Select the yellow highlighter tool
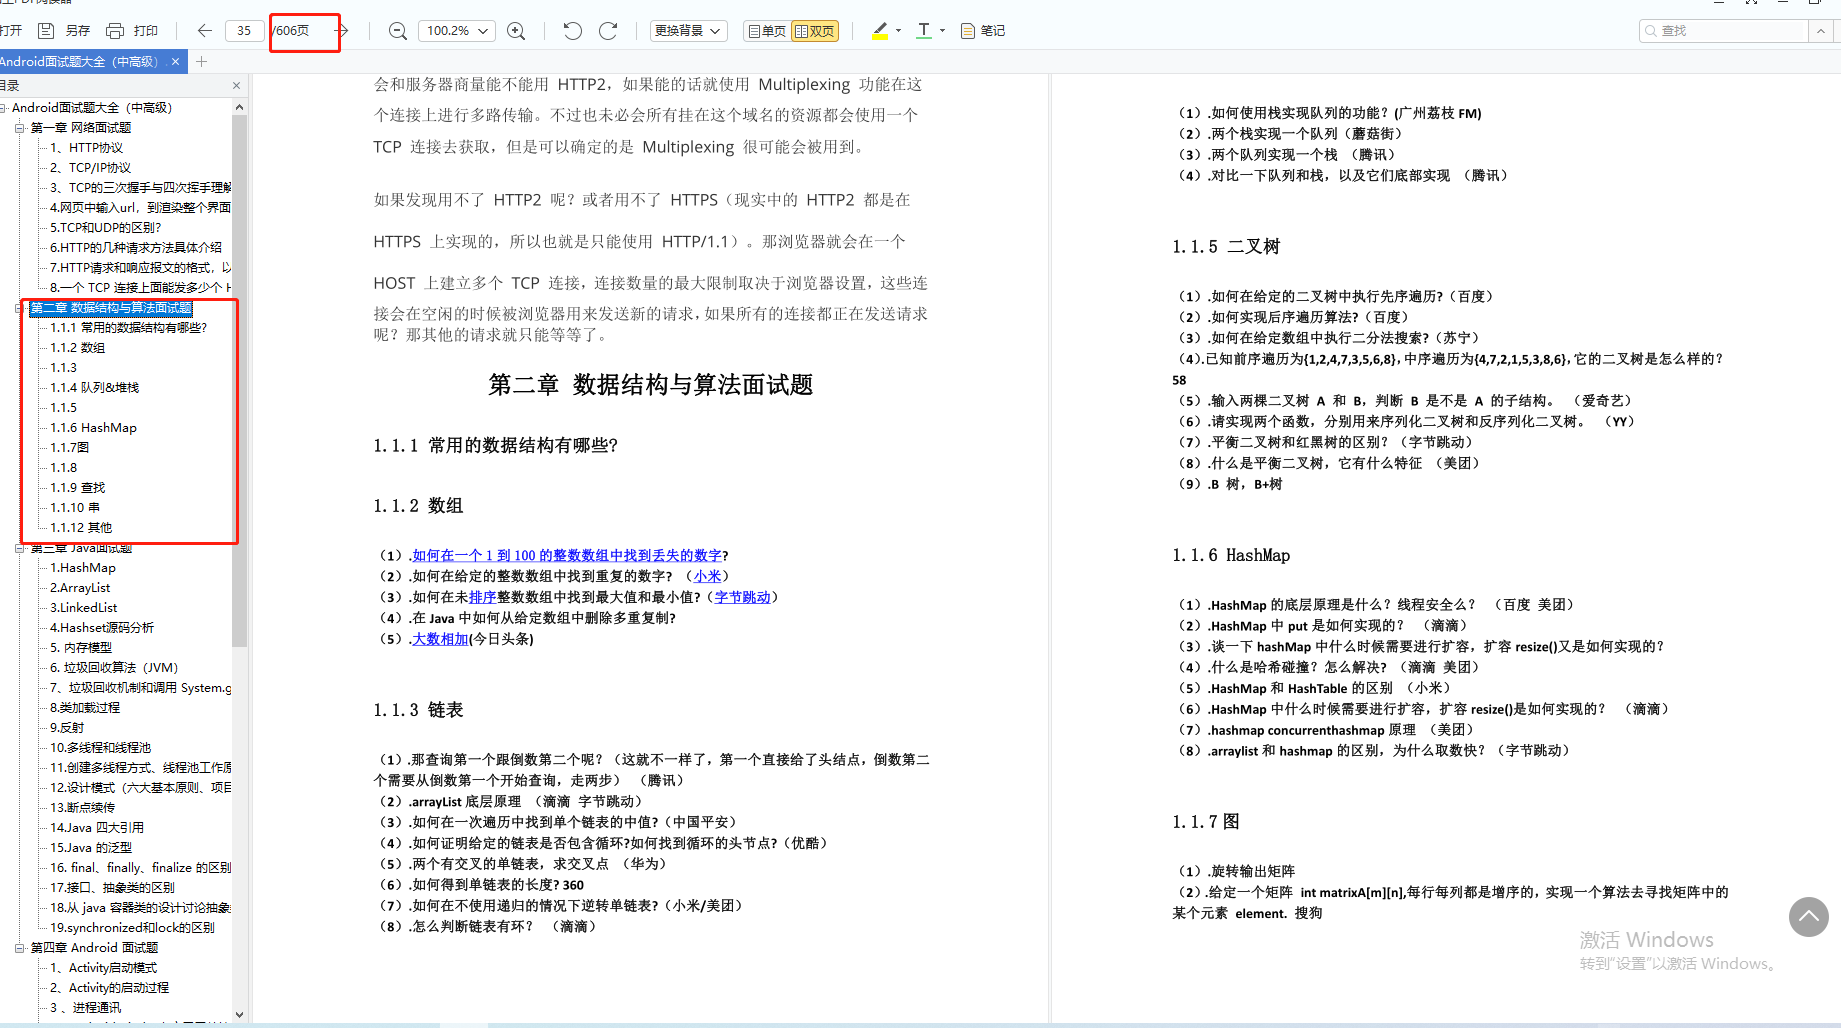The width and height of the screenshot is (1841, 1028). click(880, 31)
